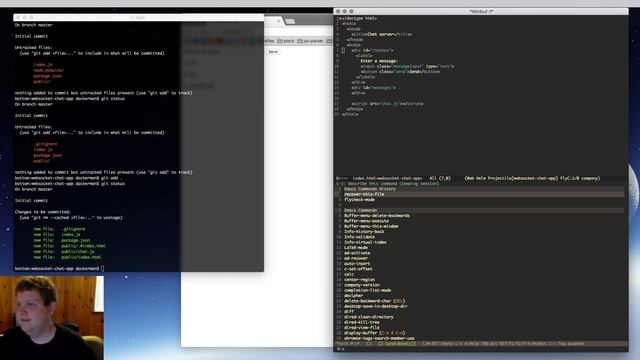640x360 pixels.
Task: Click 'git add .' command in terminal
Action: coord(111,178)
